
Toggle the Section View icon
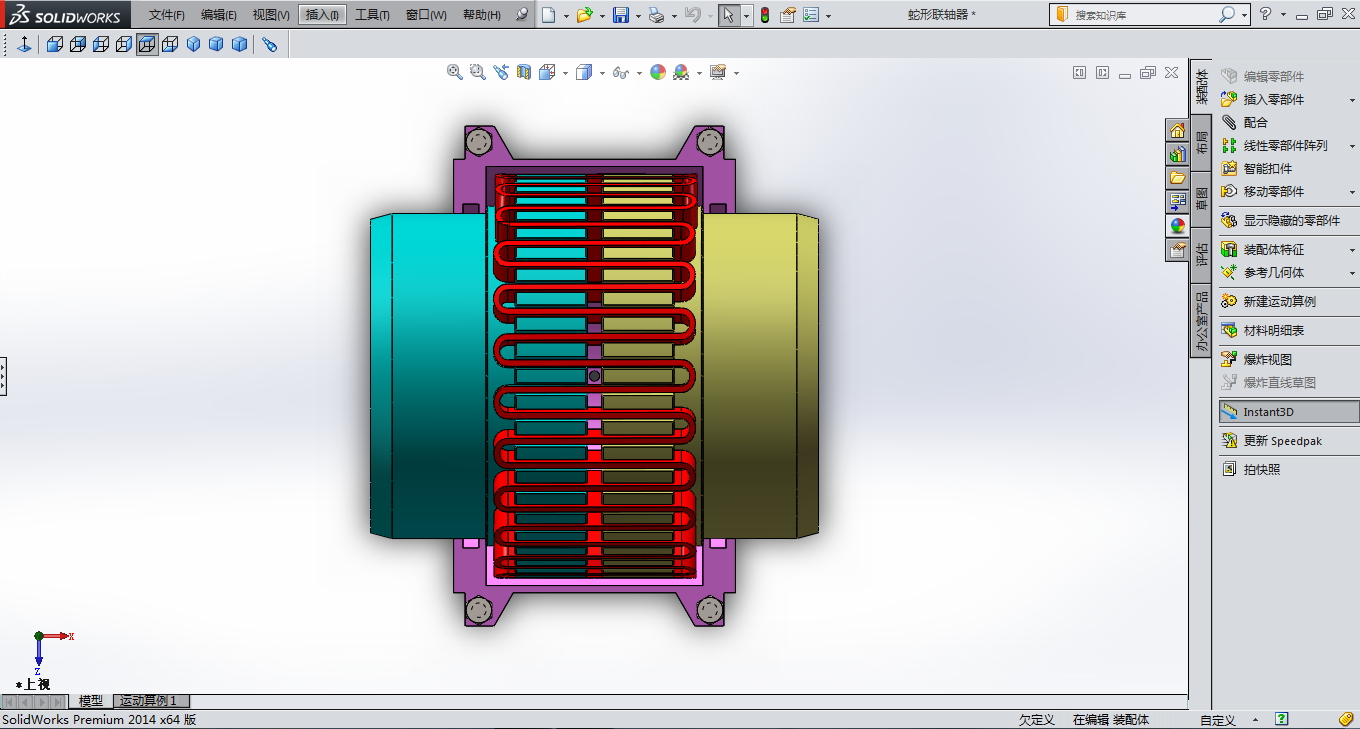[524, 72]
